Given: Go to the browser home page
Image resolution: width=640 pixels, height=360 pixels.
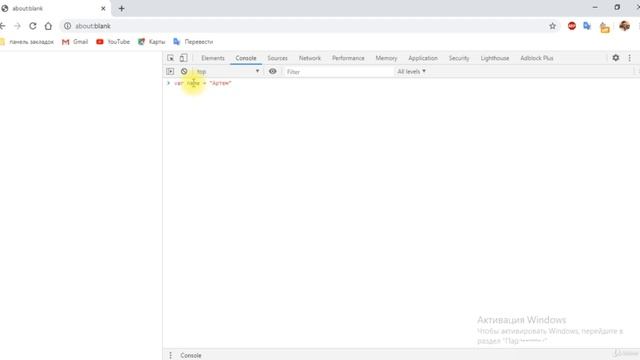Looking at the screenshot, I should [48, 26].
